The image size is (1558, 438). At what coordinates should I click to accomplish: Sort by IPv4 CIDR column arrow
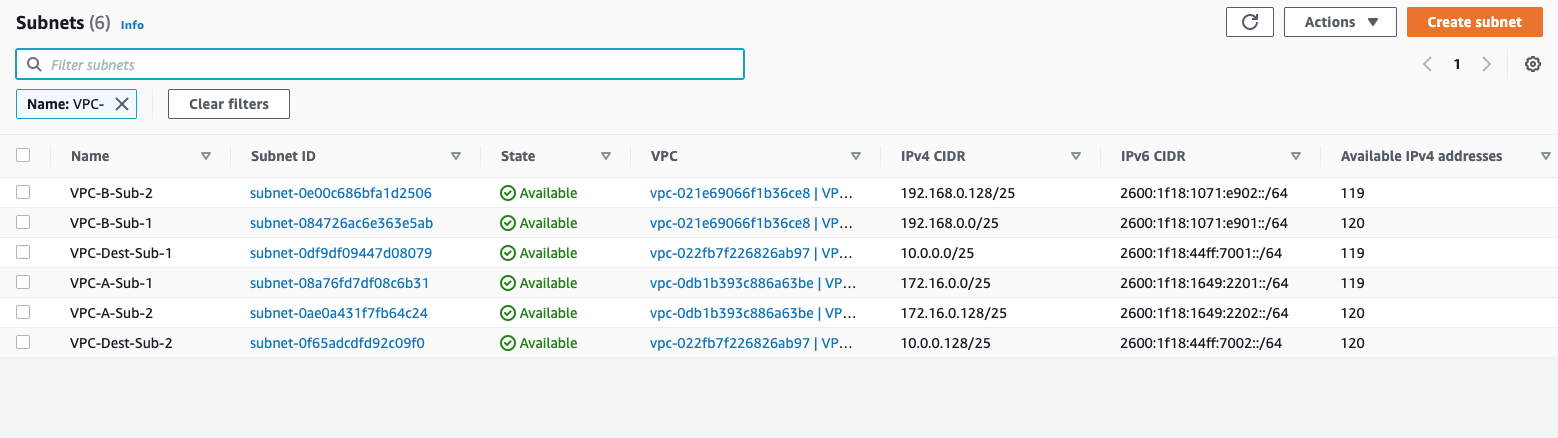point(1076,156)
